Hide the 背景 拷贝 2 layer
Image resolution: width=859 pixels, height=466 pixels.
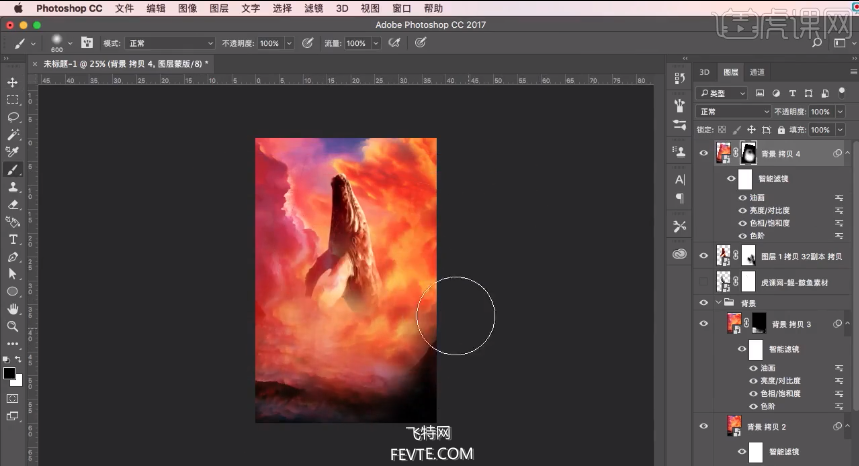click(704, 426)
